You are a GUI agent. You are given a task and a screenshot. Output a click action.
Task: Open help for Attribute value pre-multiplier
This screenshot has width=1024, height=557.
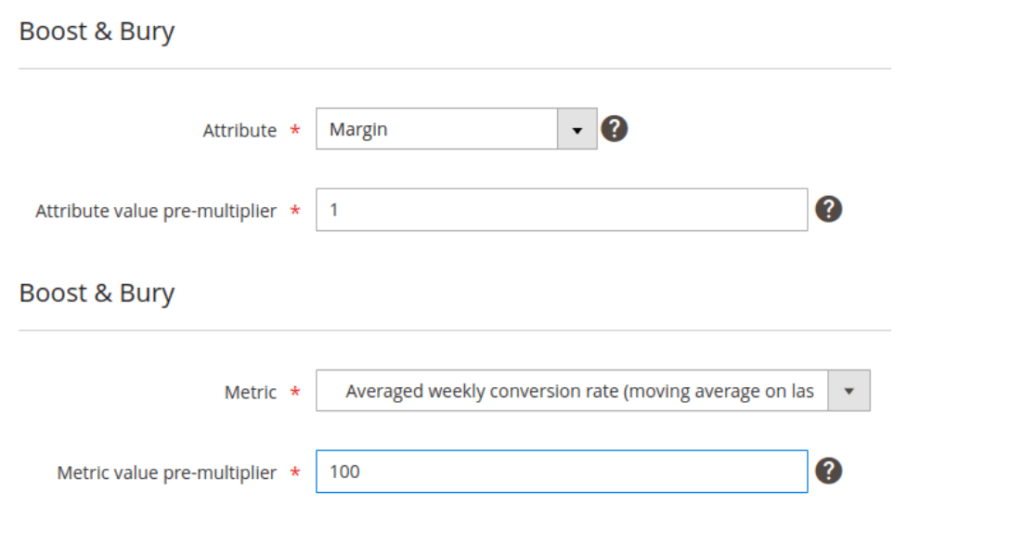point(828,209)
